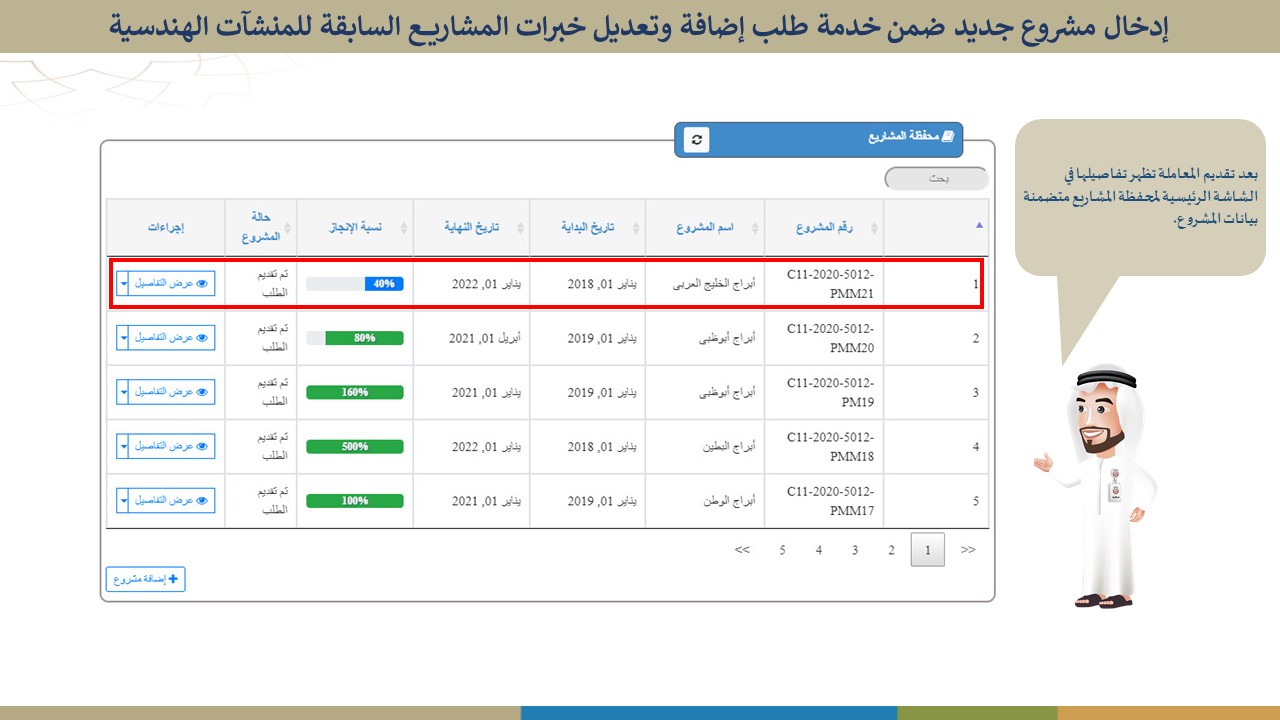Viewport: 1280px width, 720px height.
Task: Click the ascending sort triangle in the index column
Action: pyautogui.click(x=979, y=225)
